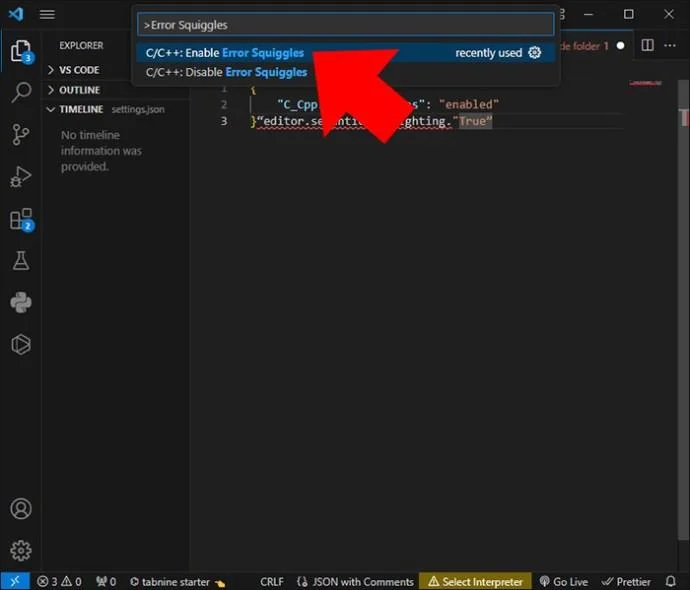Click the "True" text on line 3
Image resolution: width=690 pixels, height=590 pixels.
[x=472, y=121]
